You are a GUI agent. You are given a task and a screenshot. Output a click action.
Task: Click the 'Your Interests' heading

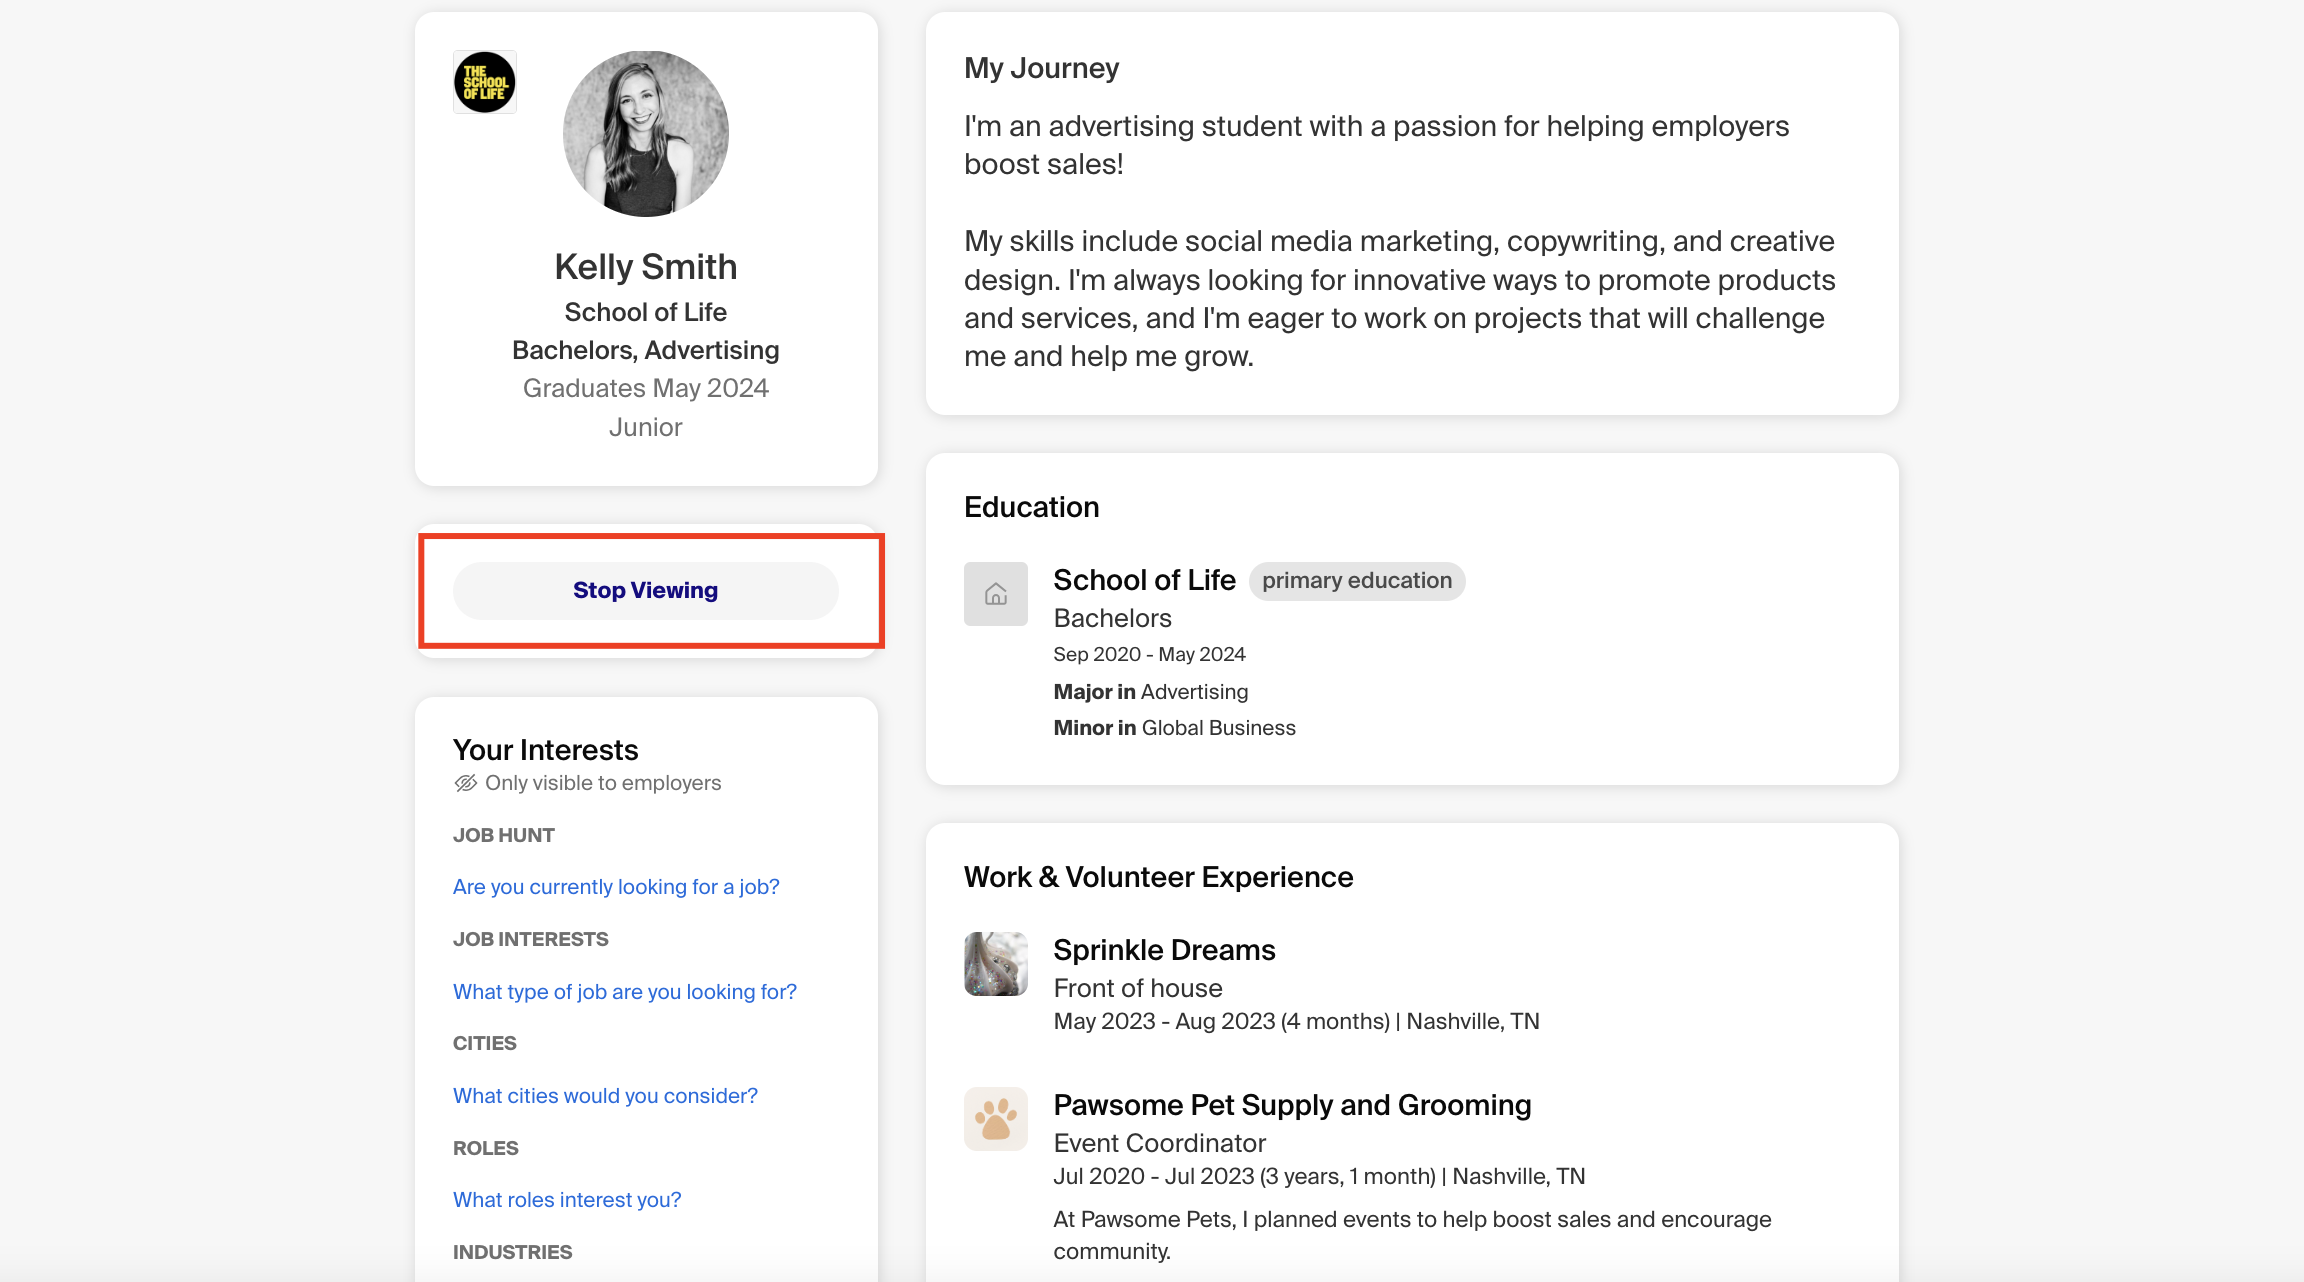545,750
